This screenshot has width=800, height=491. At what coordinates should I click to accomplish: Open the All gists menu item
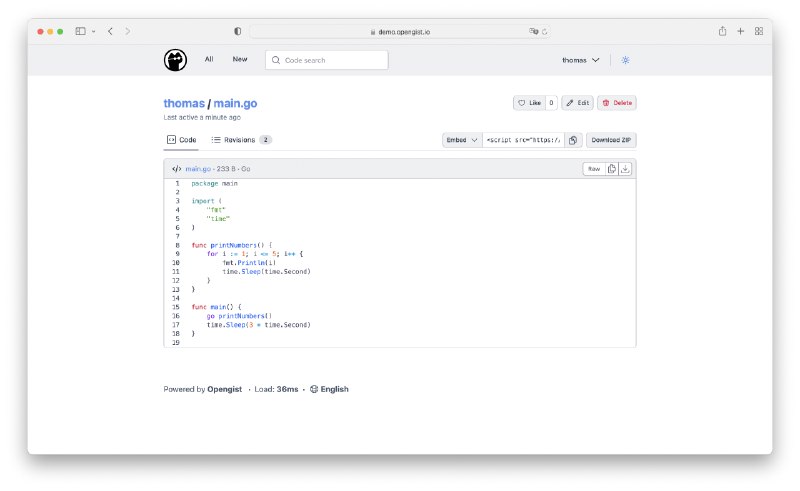[209, 59]
